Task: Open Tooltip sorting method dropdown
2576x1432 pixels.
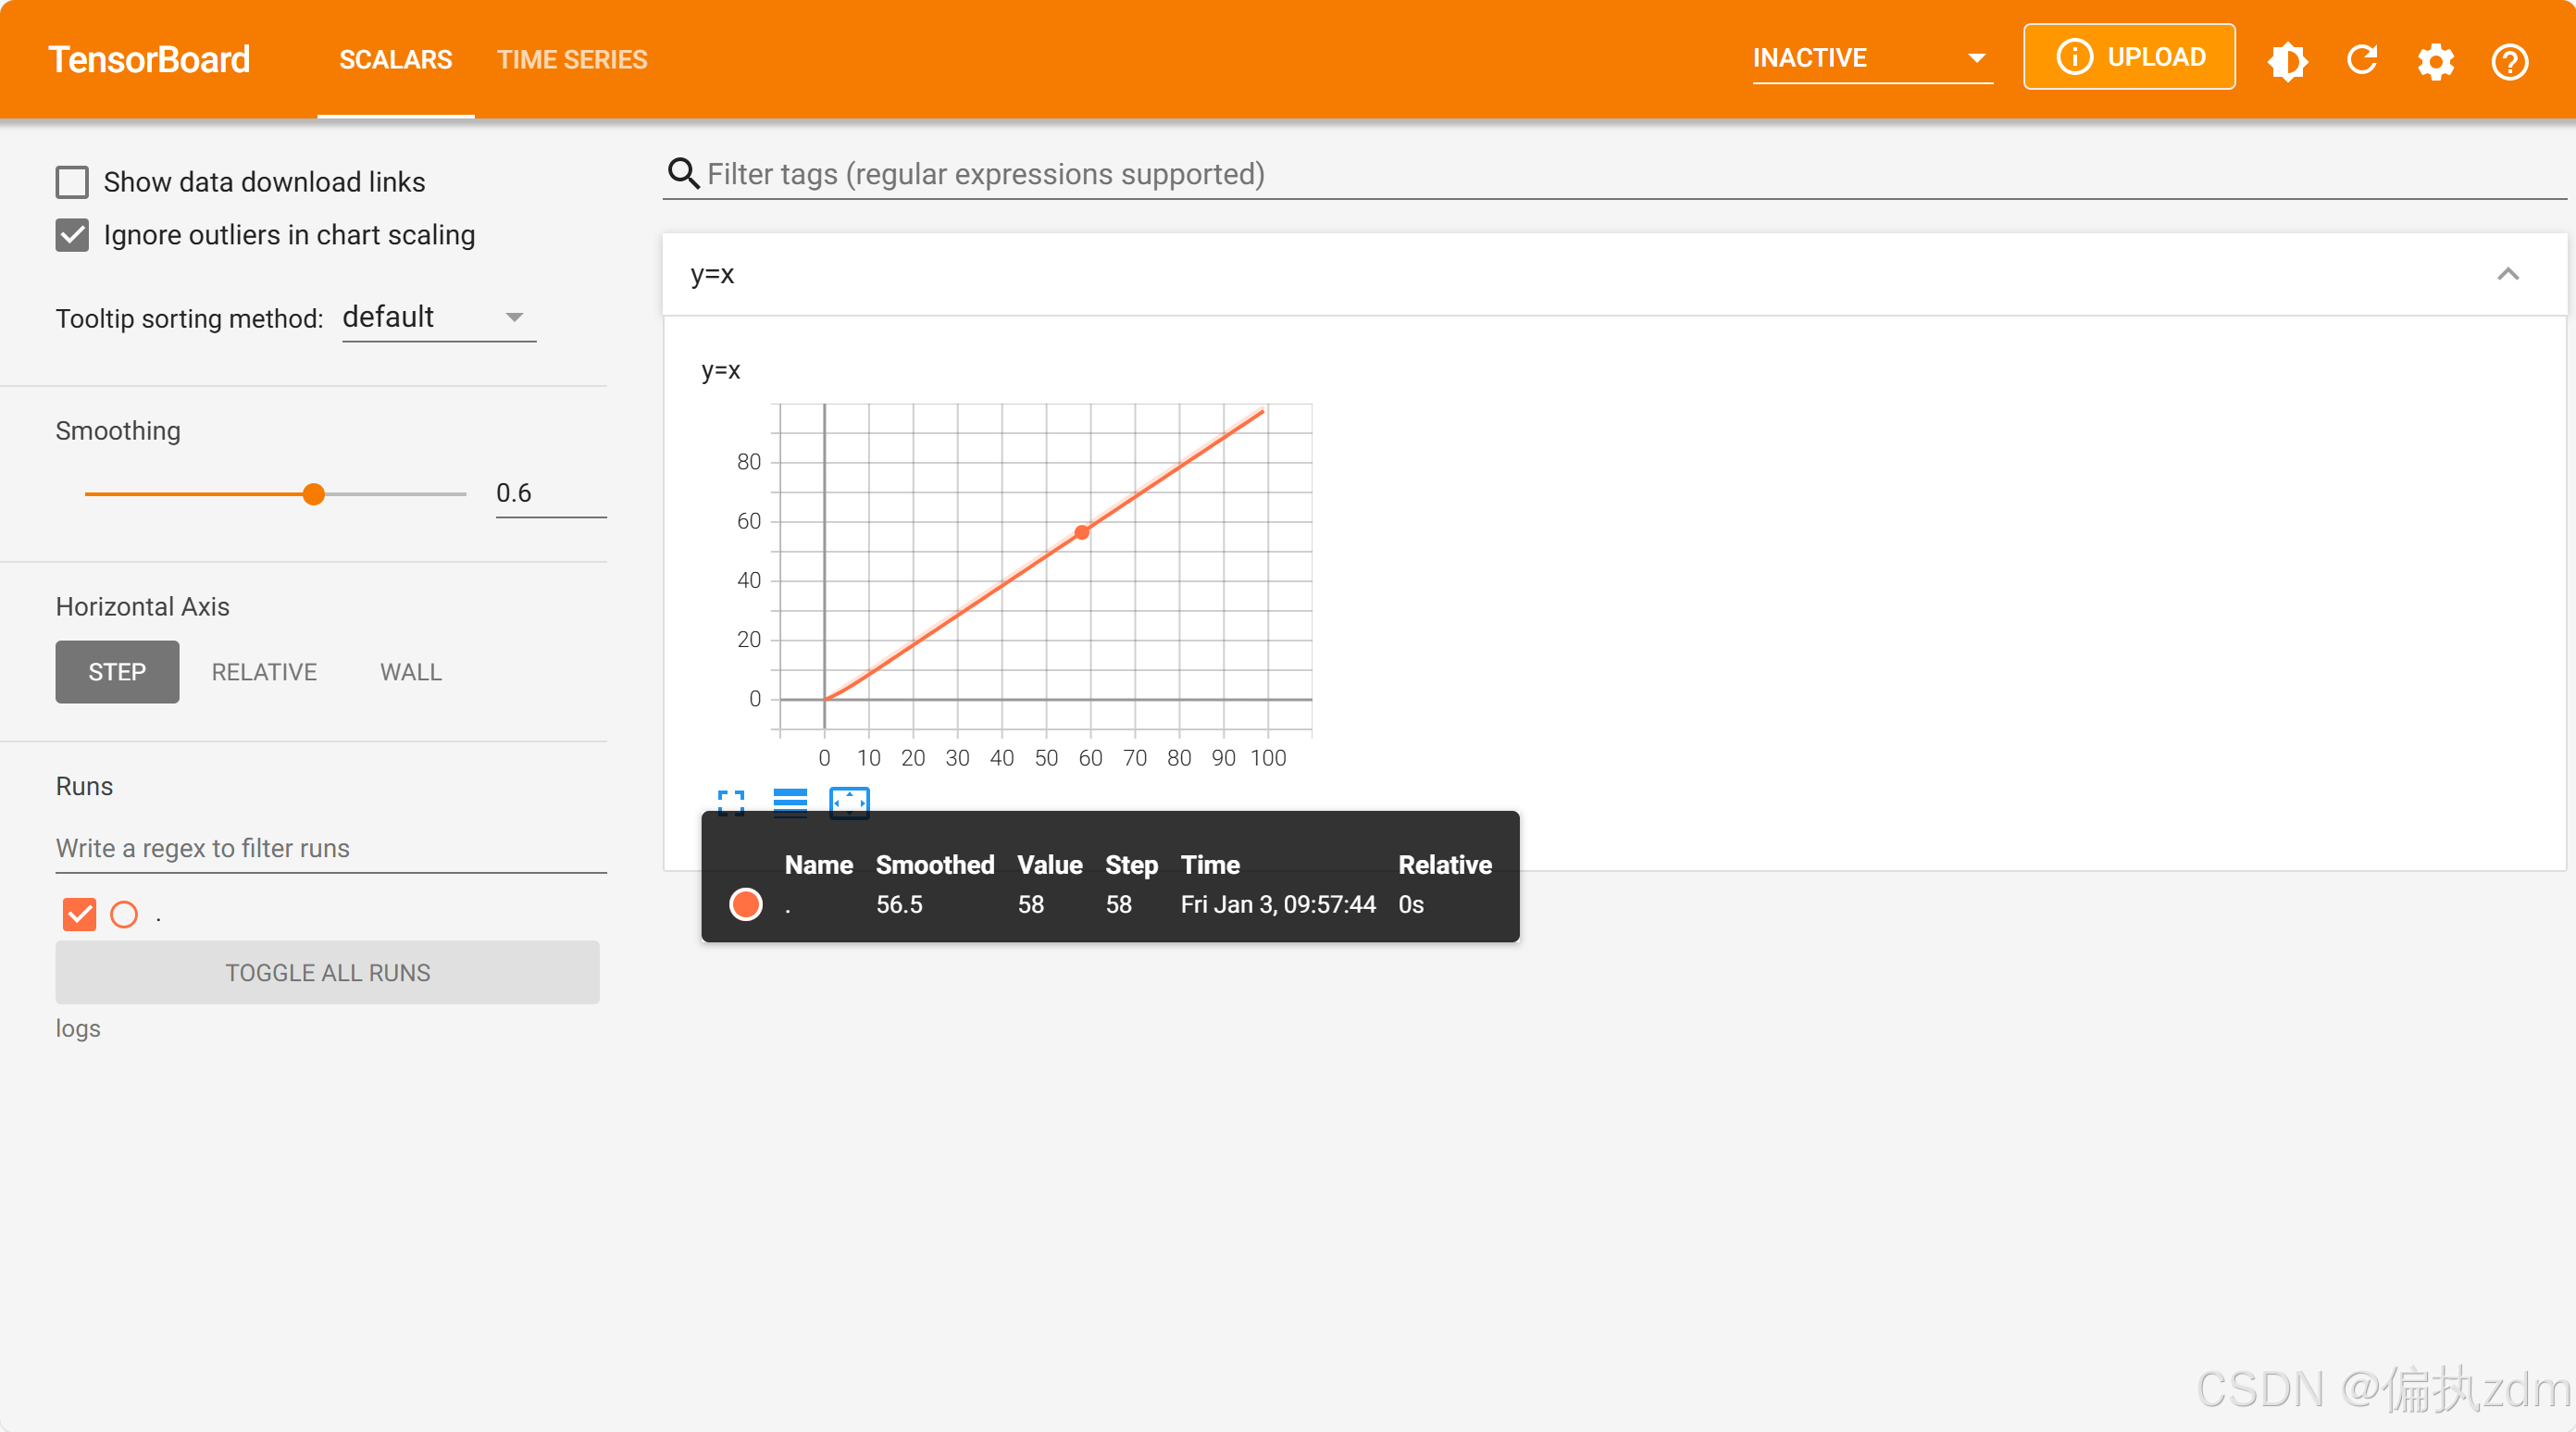Action: tap(439, 317)
